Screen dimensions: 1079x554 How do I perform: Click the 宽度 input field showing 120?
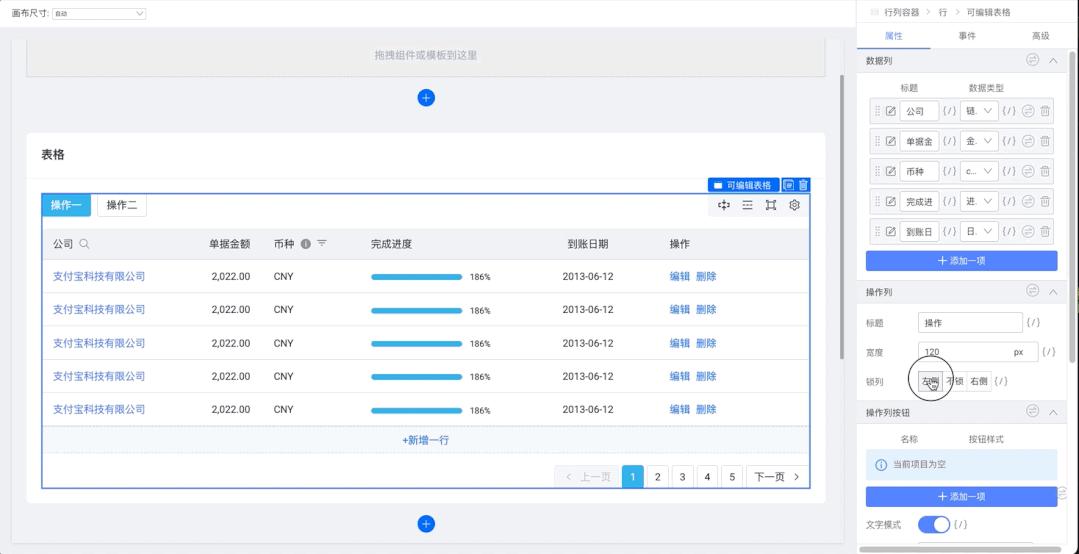coord(964,352)
